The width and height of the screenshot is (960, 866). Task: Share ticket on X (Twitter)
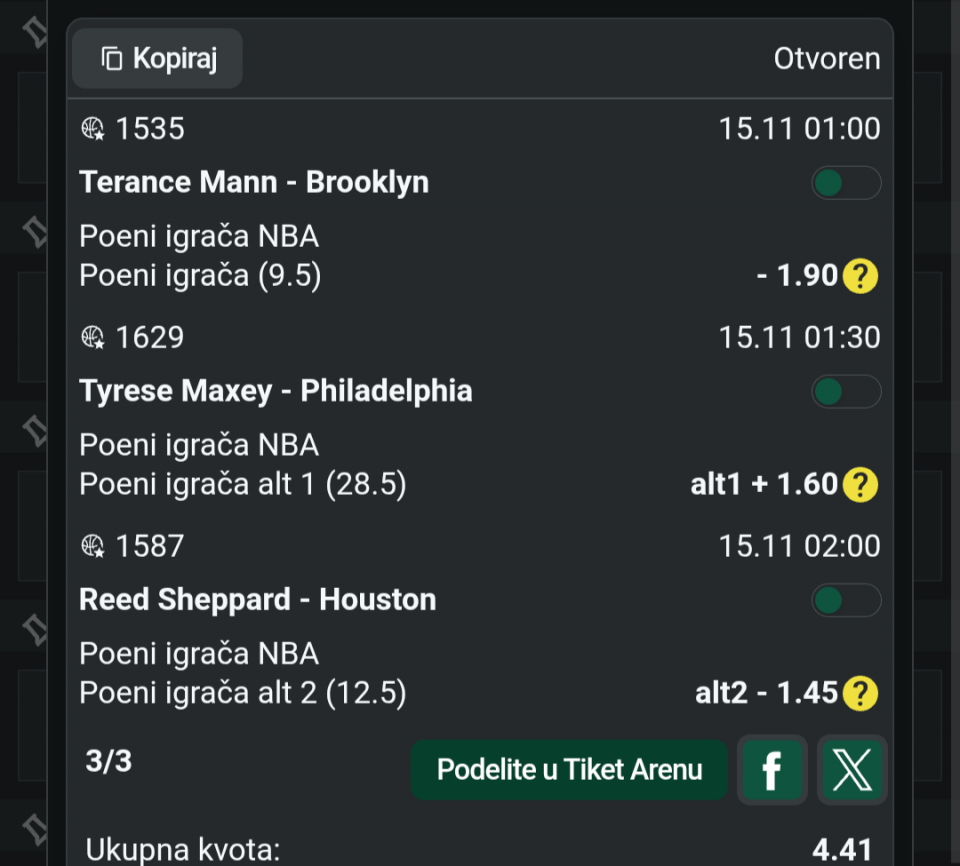pyautogui.click(x=851, y=770)
